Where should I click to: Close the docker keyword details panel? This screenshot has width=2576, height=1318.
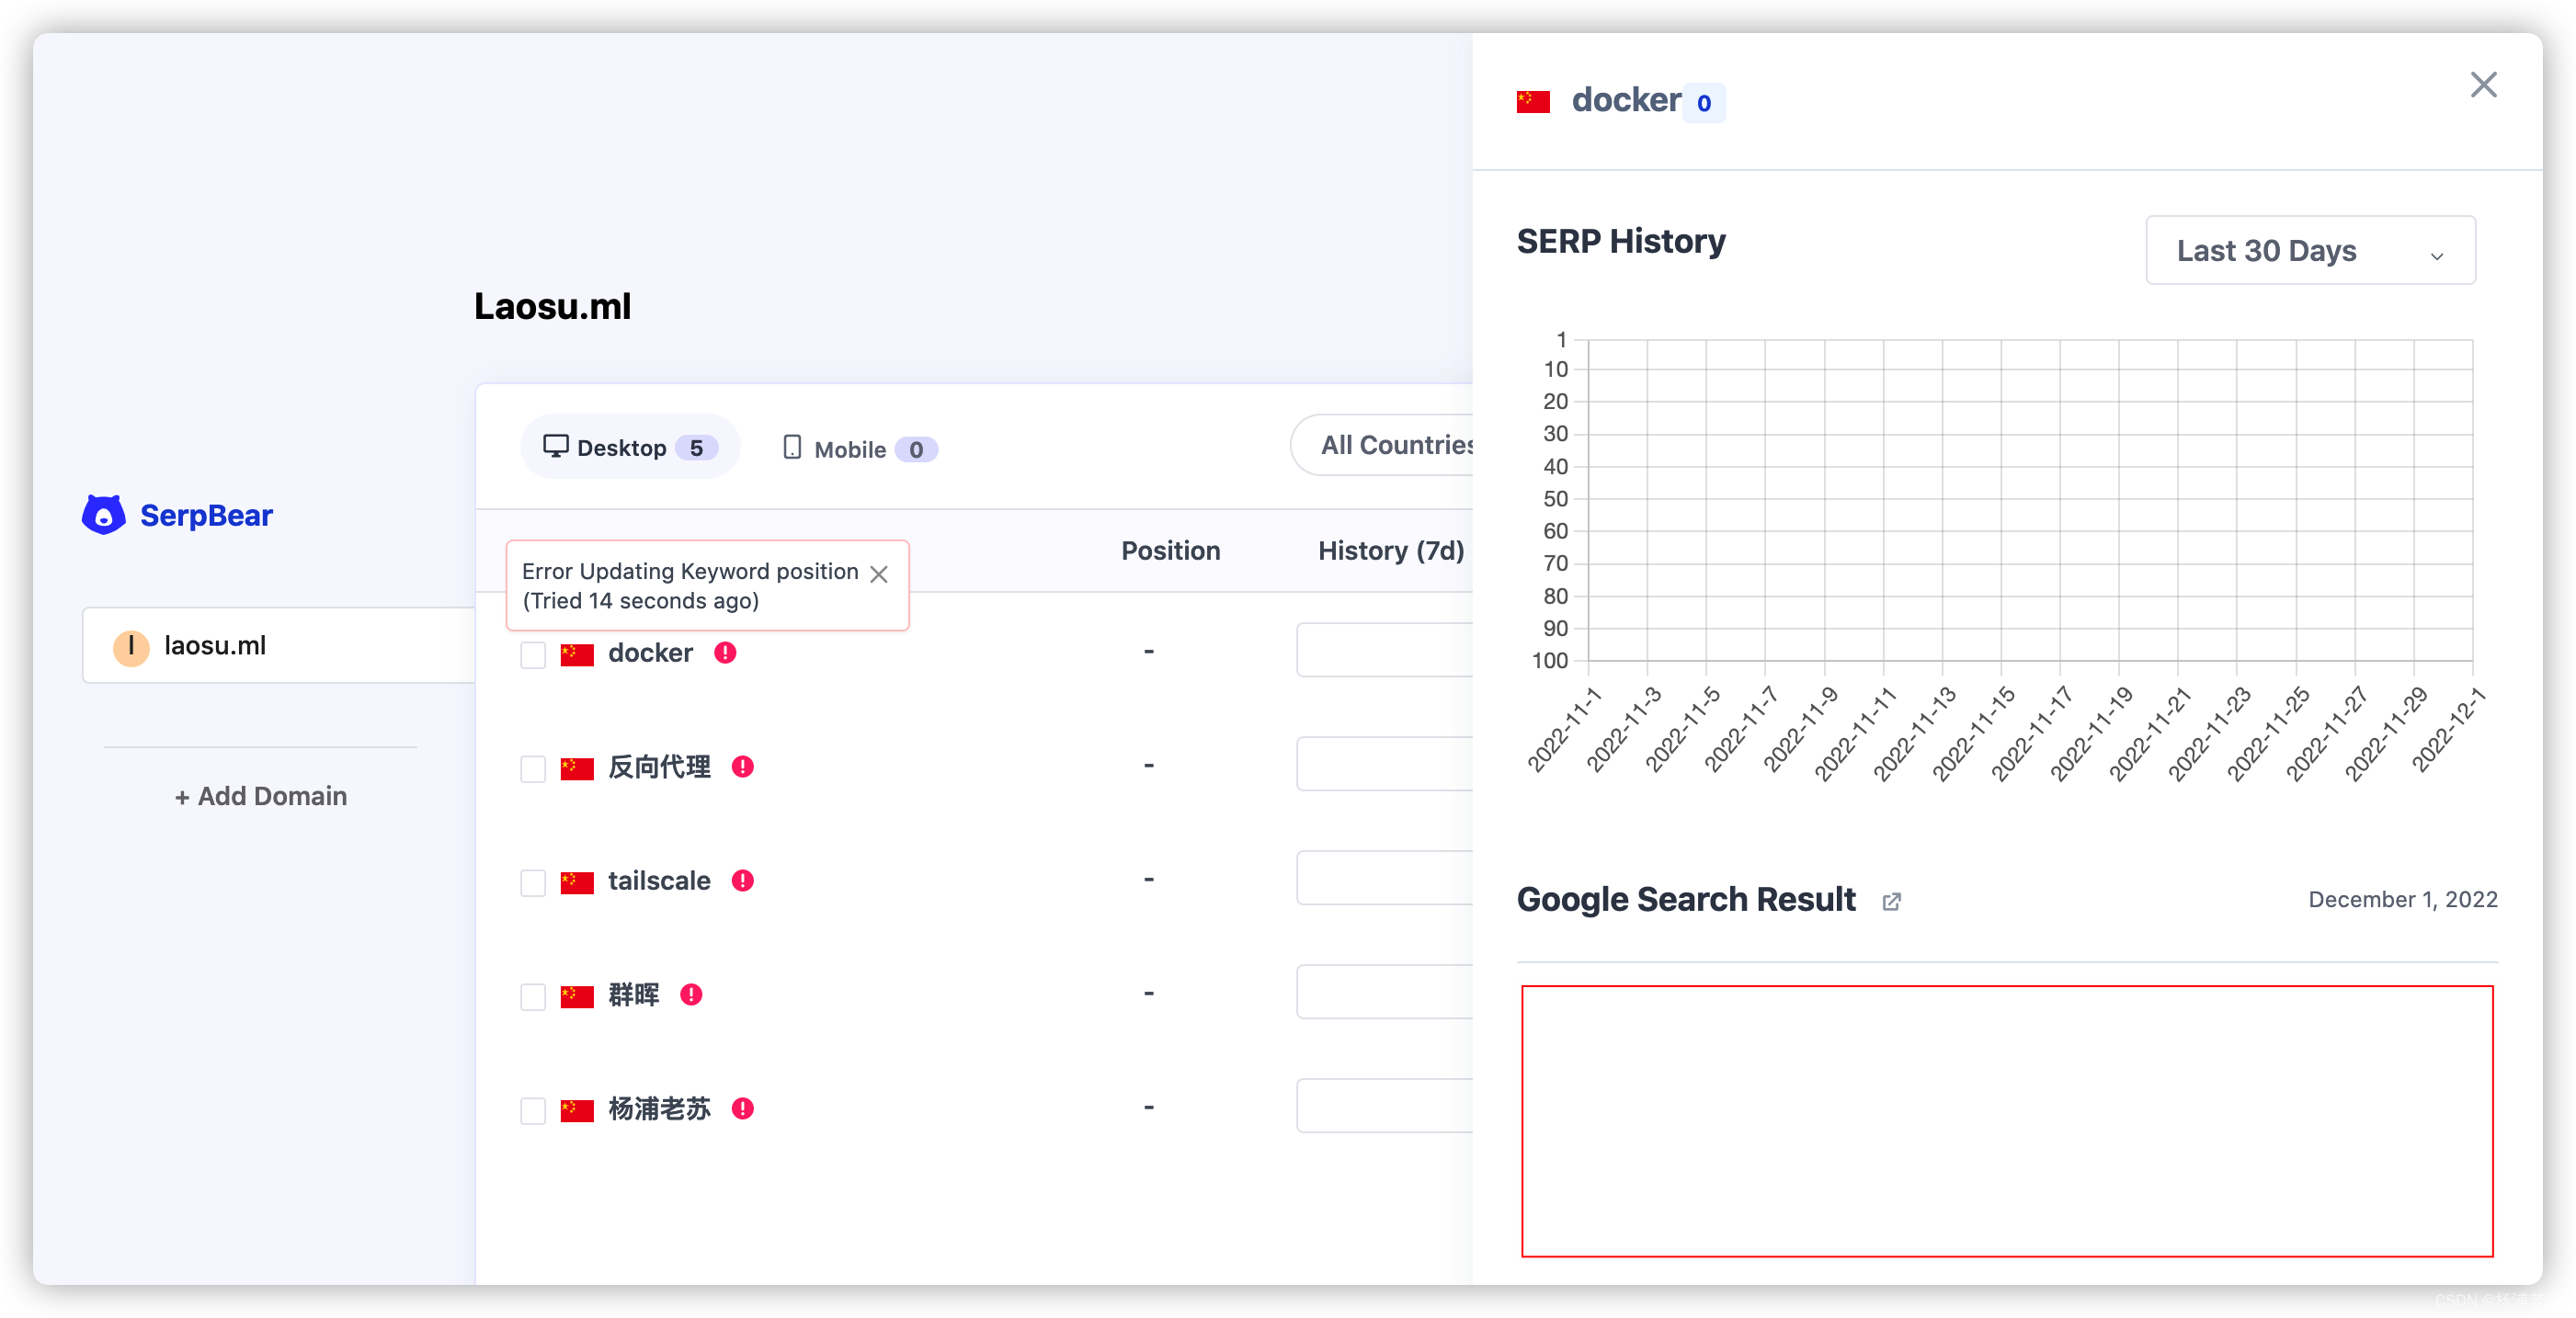[2483, 85]
